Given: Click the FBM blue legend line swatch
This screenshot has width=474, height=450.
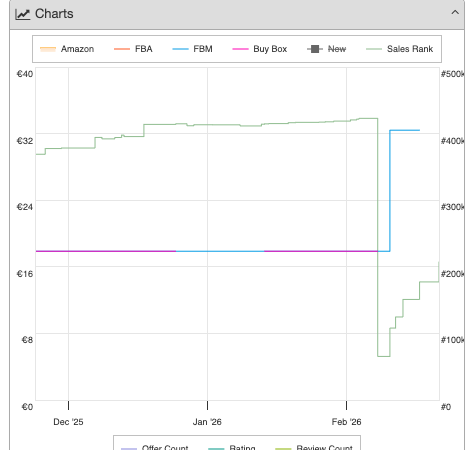Looking at the screenshot, I should (x=180, y=49).
